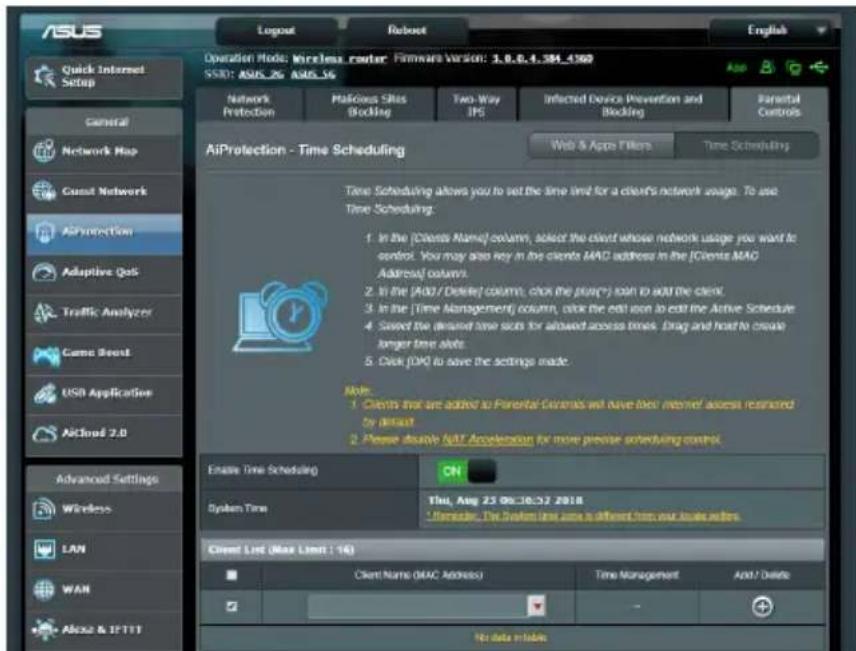Click the alarm clock illustration
Image resolution: width=856 pixels, height=651 pixels.
click(282, 317)
